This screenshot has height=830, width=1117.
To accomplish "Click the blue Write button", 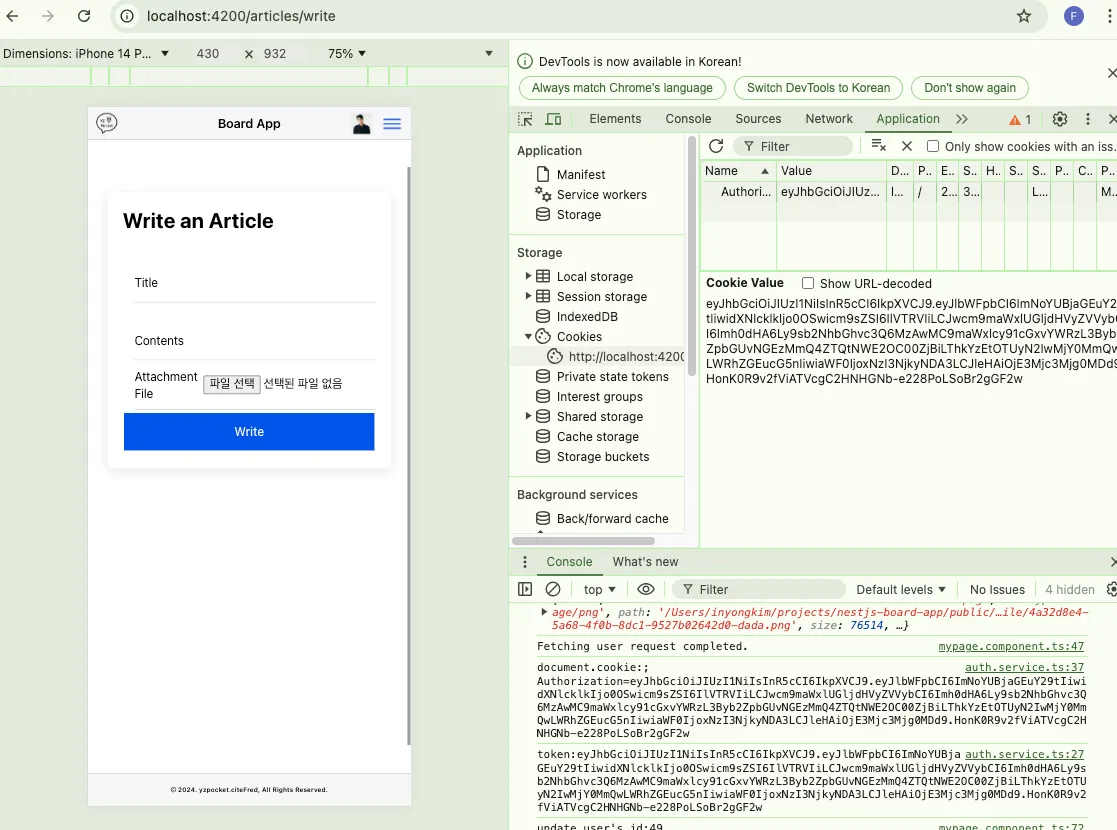I will click(249, 432).
